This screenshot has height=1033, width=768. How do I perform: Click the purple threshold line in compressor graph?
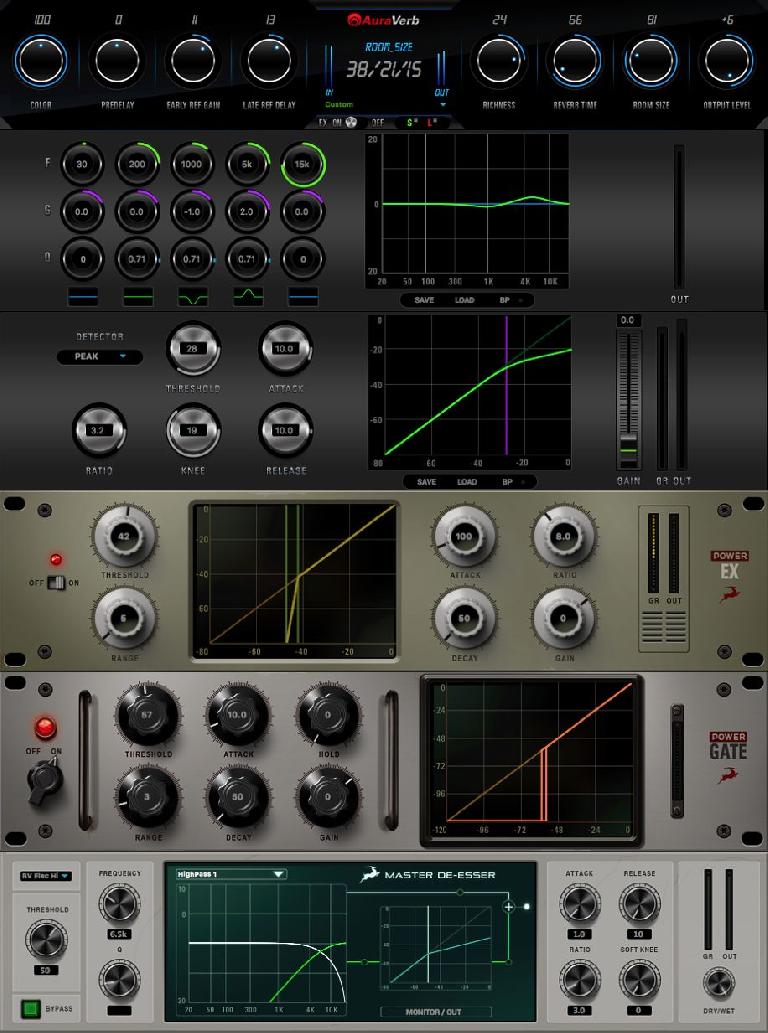click(x=507, y=385)
